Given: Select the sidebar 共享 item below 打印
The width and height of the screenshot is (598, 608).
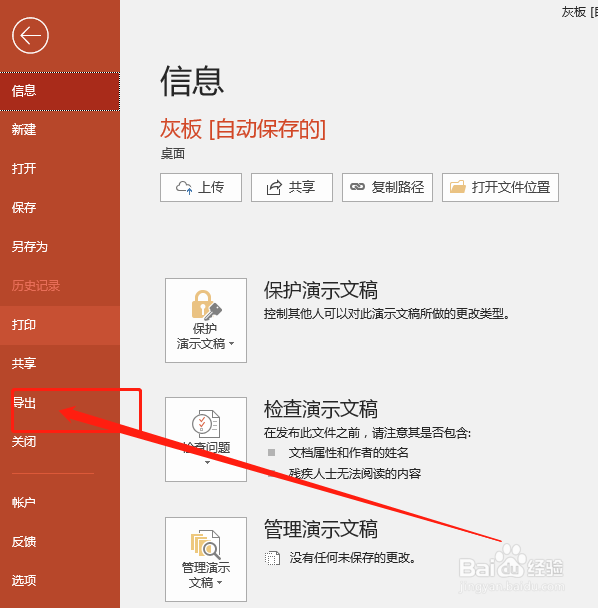Looking at the screenshot, I should point(60,364).
